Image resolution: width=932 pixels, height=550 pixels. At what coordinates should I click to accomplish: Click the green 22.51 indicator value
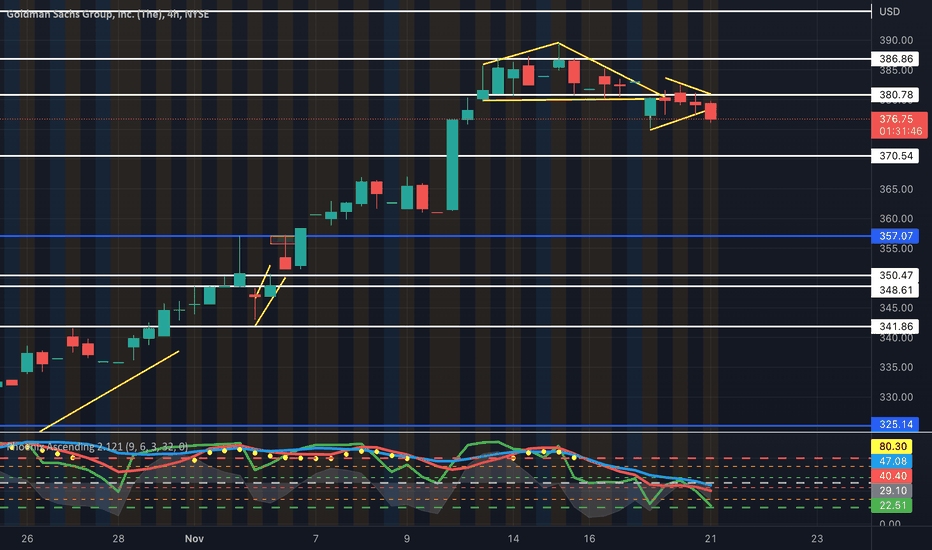[892, 506]
